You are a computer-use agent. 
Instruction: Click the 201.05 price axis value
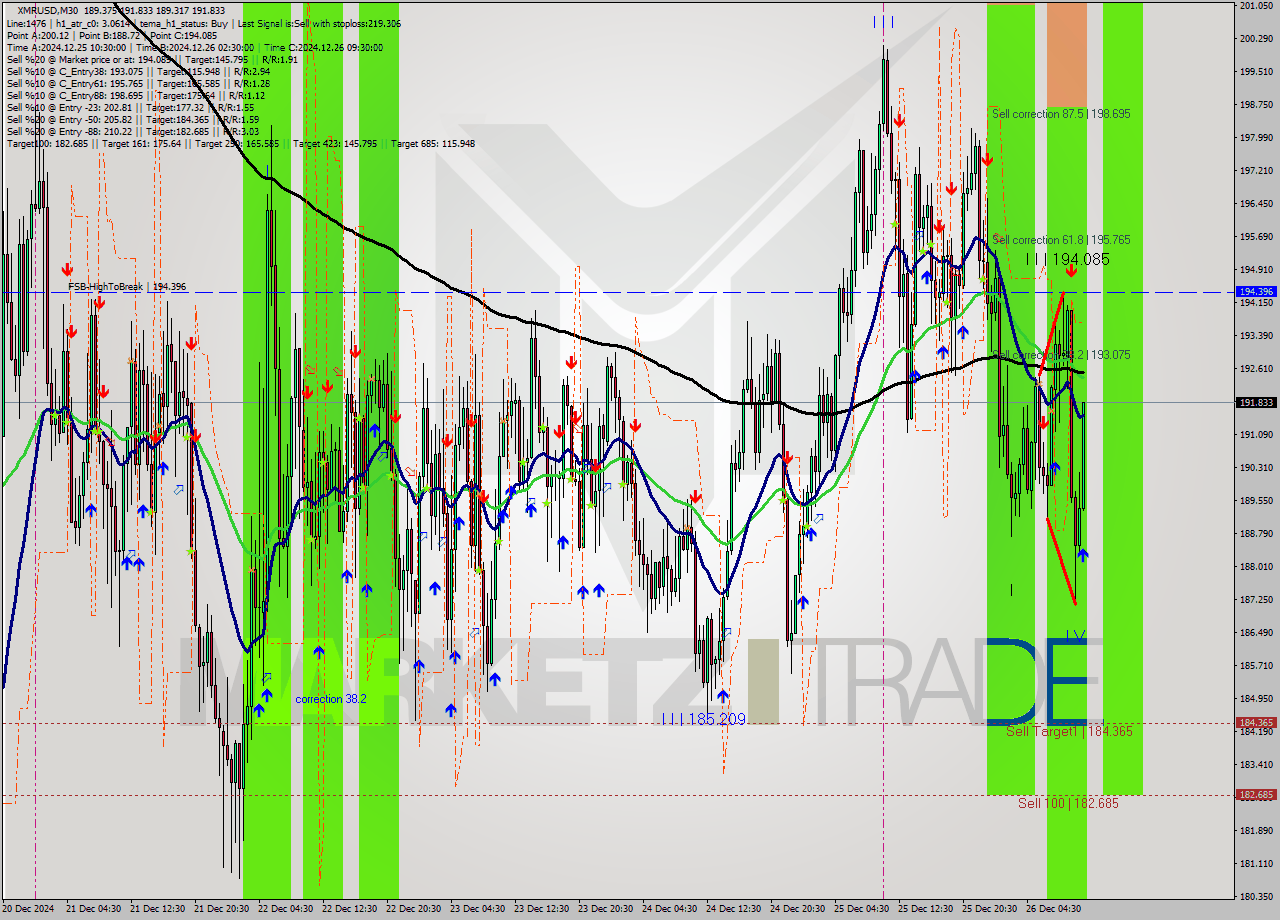(1256, 6)
